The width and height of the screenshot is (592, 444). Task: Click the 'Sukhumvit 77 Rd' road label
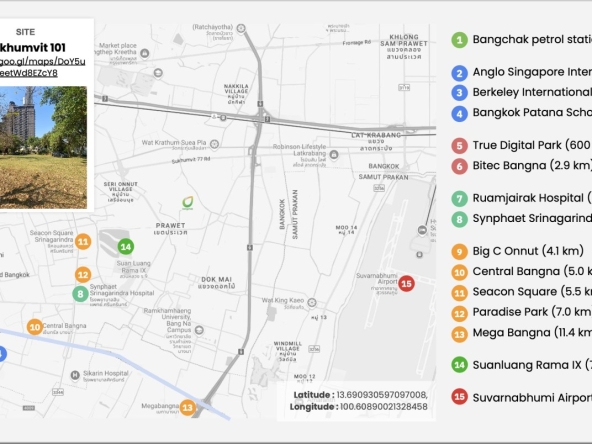(191, 160)
